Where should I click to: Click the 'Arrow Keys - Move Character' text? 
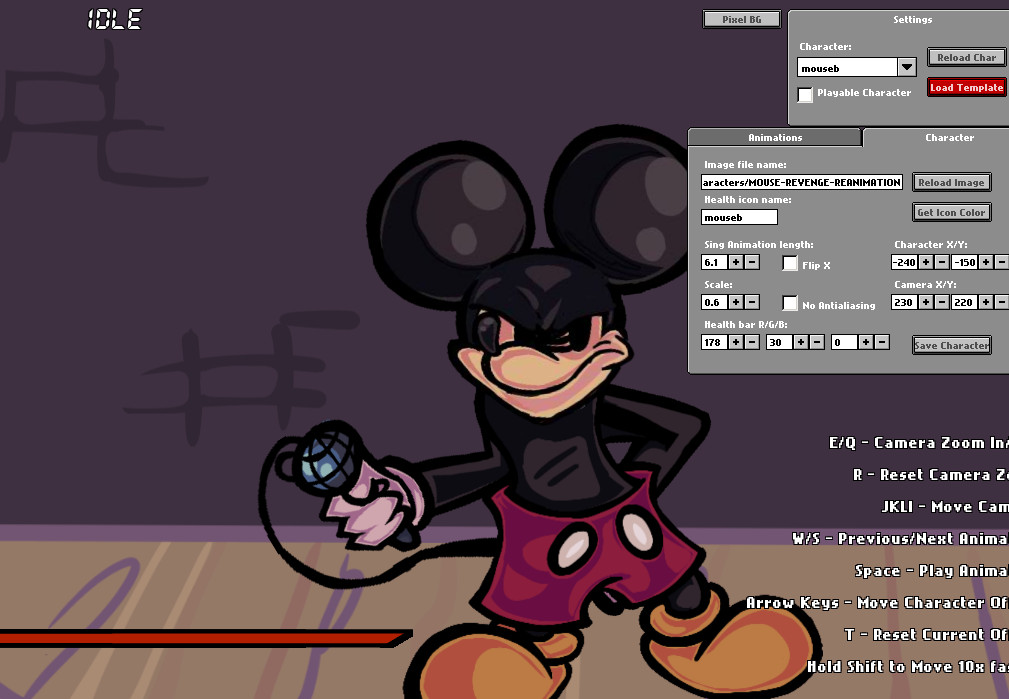click(877, 603)
